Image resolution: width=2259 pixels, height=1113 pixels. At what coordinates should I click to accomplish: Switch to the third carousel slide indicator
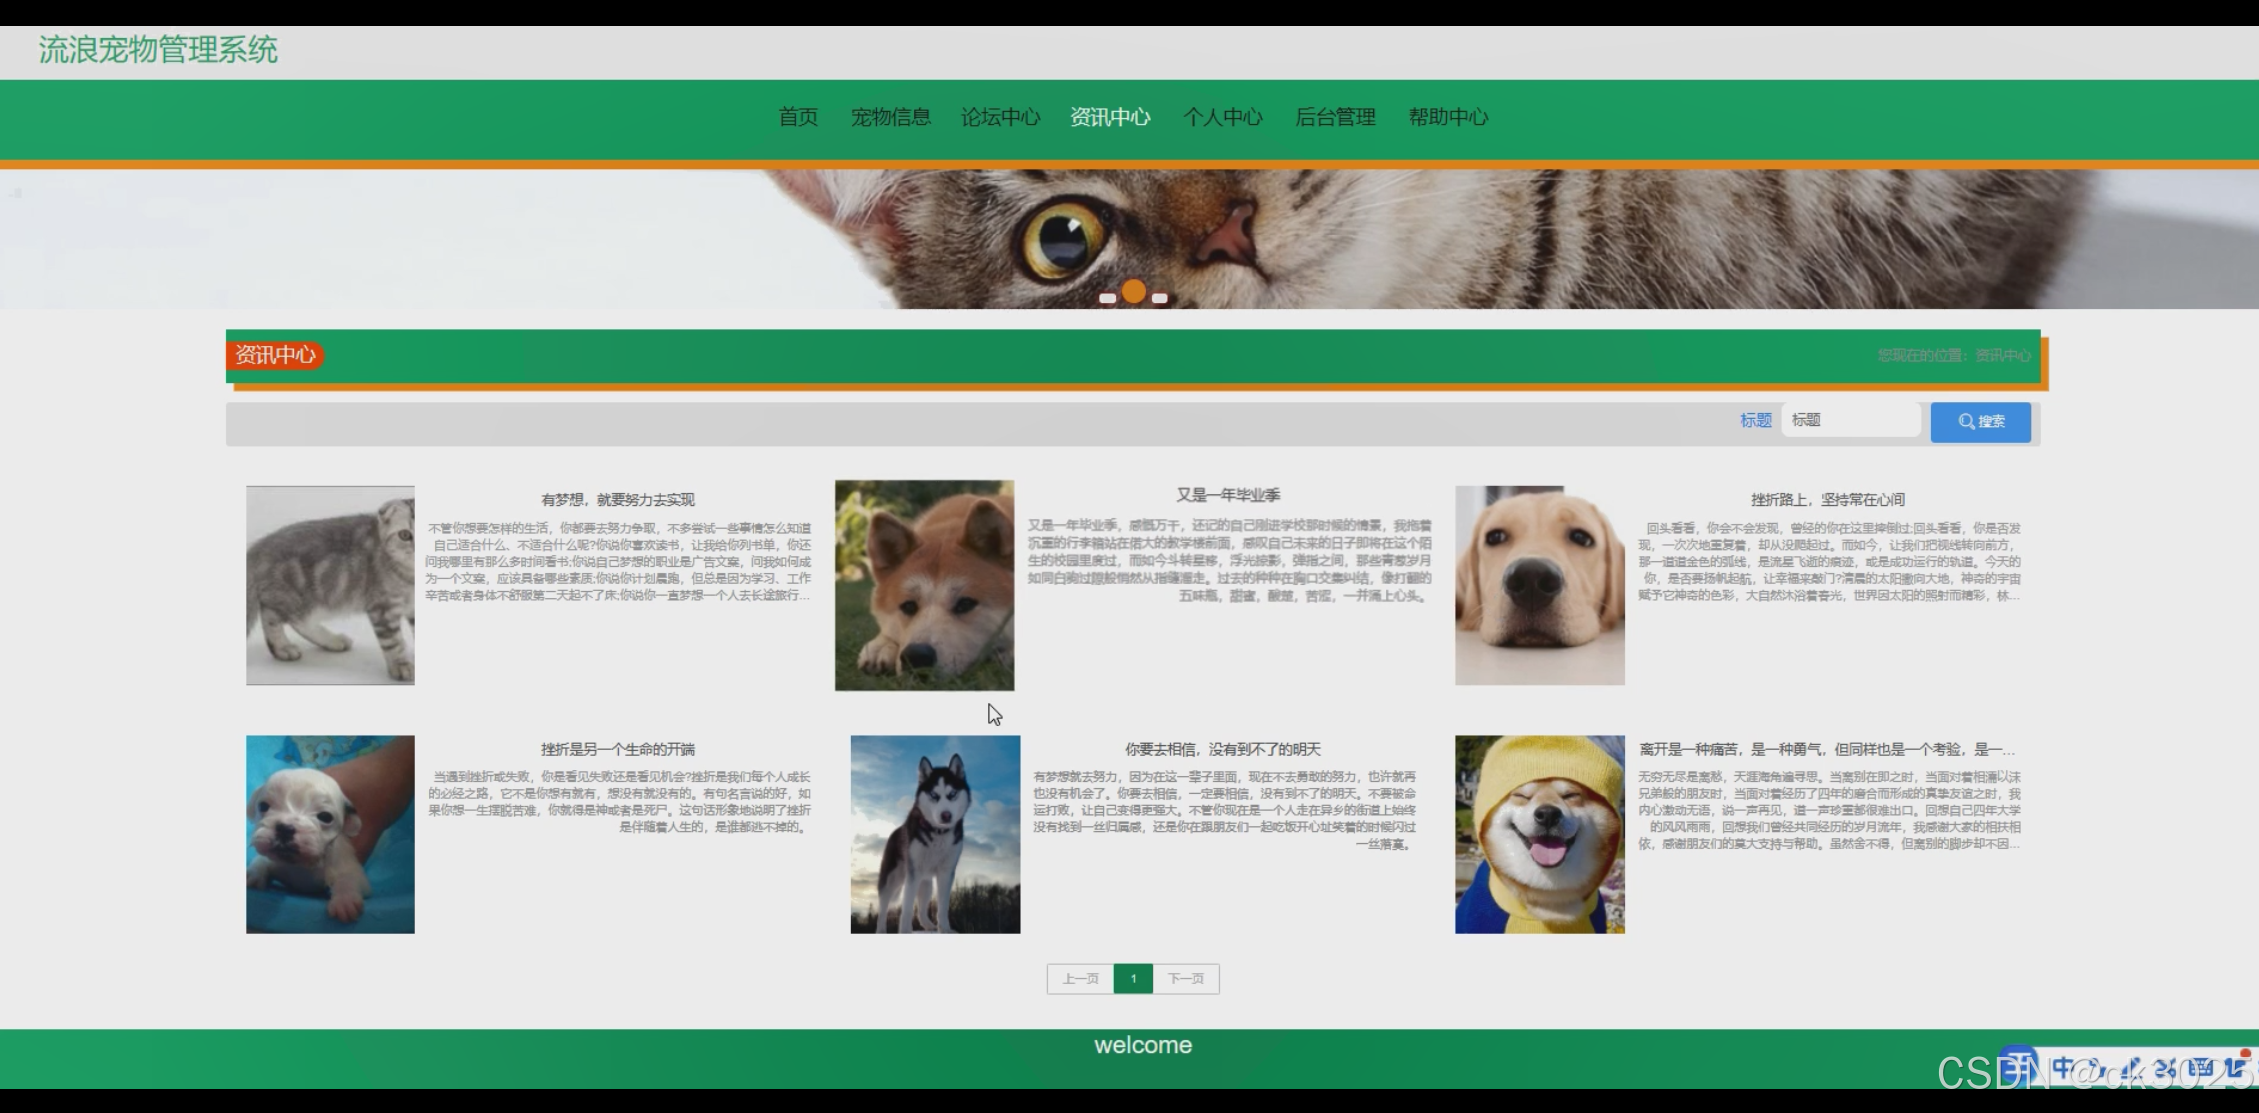(x=1159, y=298)
